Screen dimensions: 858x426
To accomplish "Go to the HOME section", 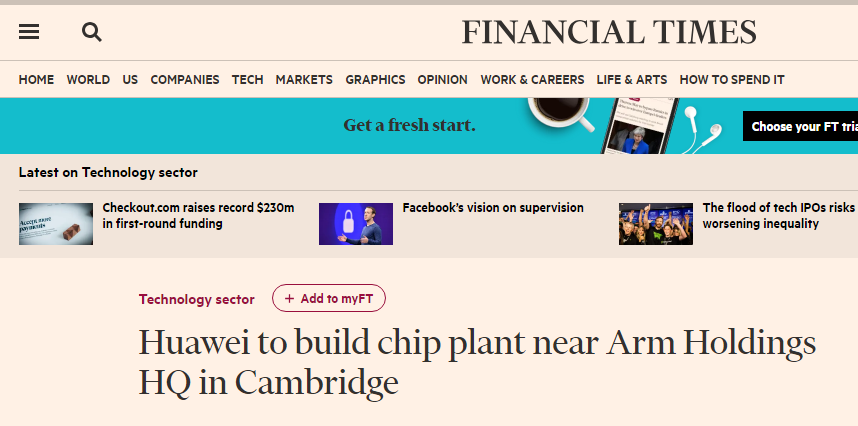I will click(x=36, y=80).
